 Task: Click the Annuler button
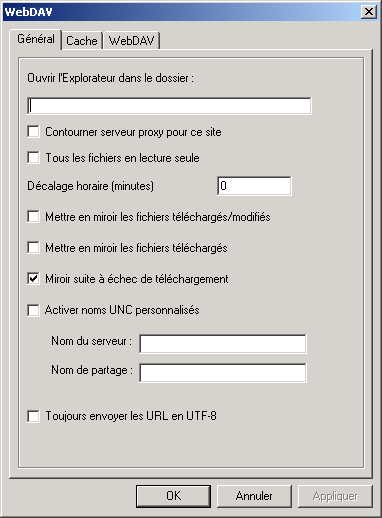coord(254,496)
